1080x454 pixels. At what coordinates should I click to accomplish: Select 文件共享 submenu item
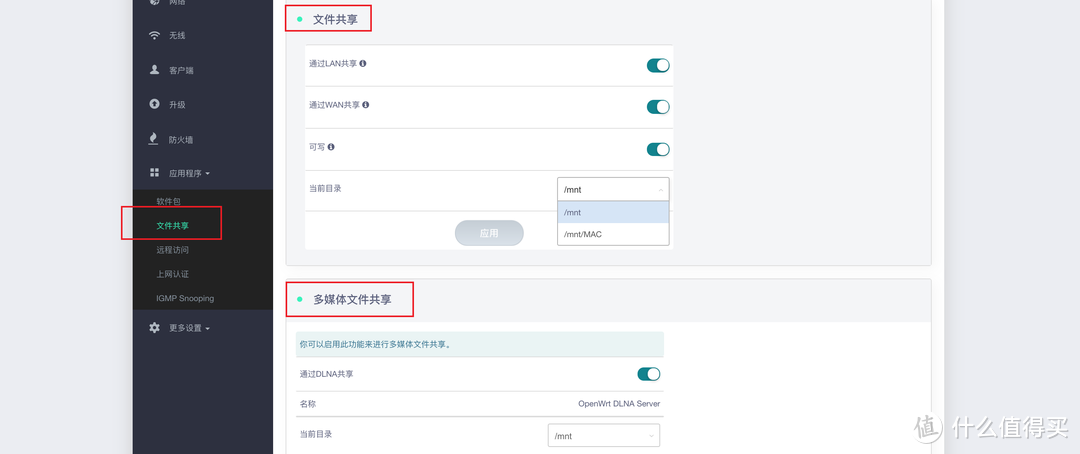[172, 225]
